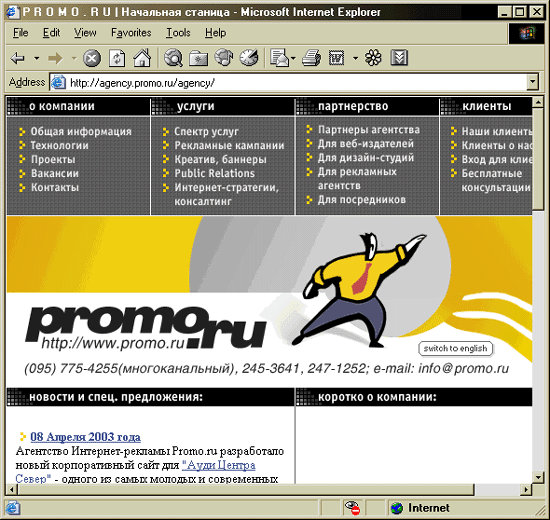Click the horizontal scrollbar right arrow
The height and width of the screenshot is (520, 550).
(526, 489)
